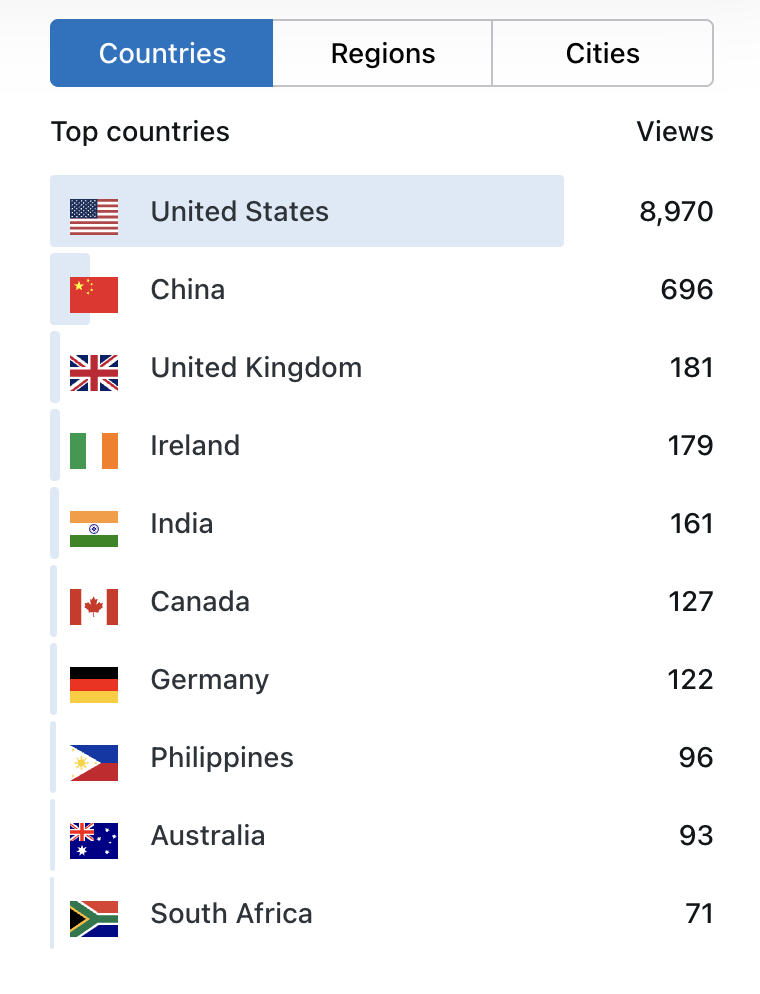Click the Australia flag icon
The width and height of the screenshot is (760, 994).
[x=94, y=840]
